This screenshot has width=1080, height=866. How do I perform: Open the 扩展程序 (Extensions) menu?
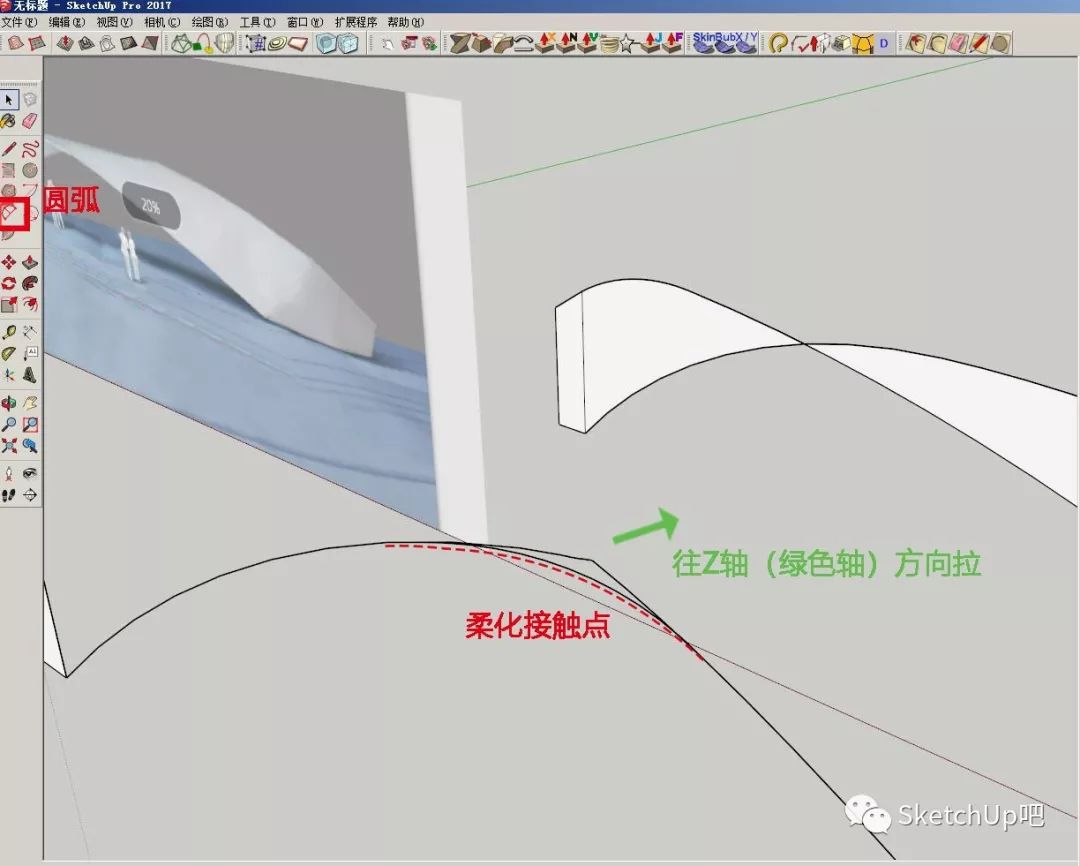(x=355, y=22)
